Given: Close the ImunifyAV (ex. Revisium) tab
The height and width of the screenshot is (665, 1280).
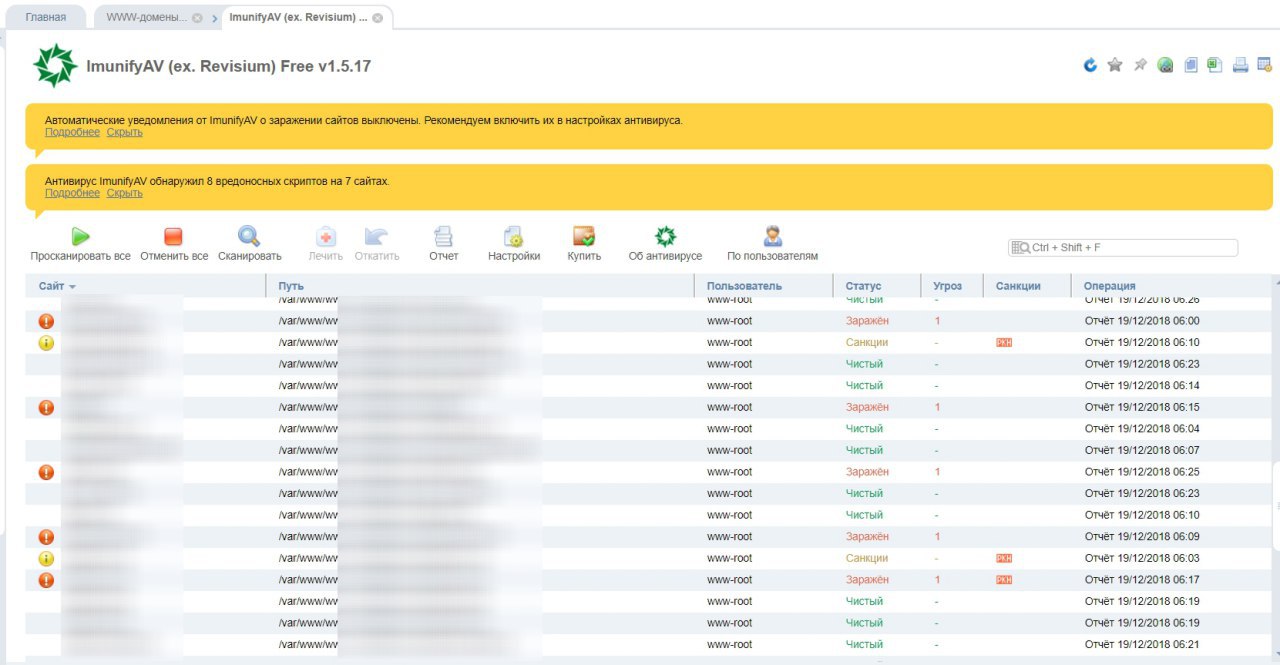Looking at the screenshot, I should (x=377, y=18).
